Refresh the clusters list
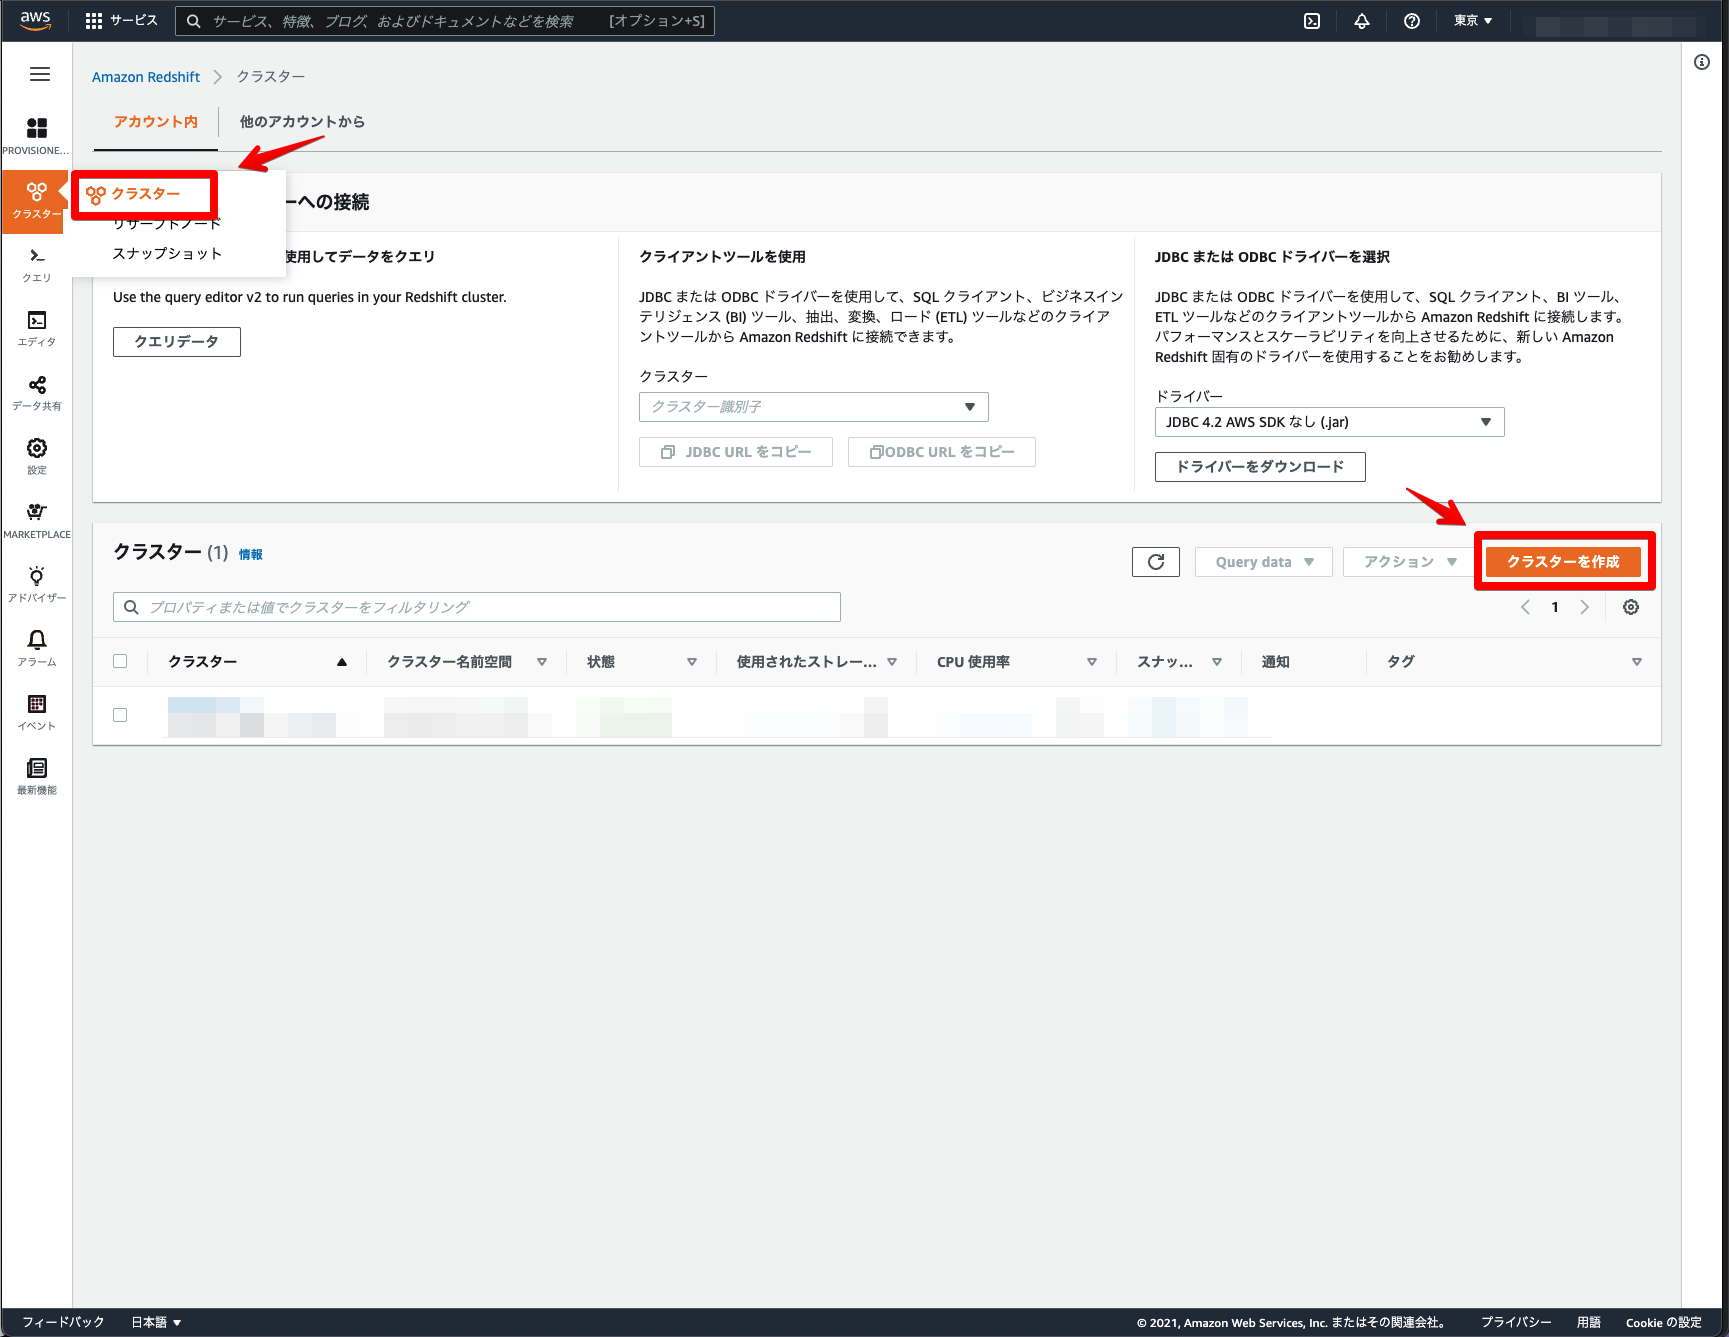 (1156, 562)
